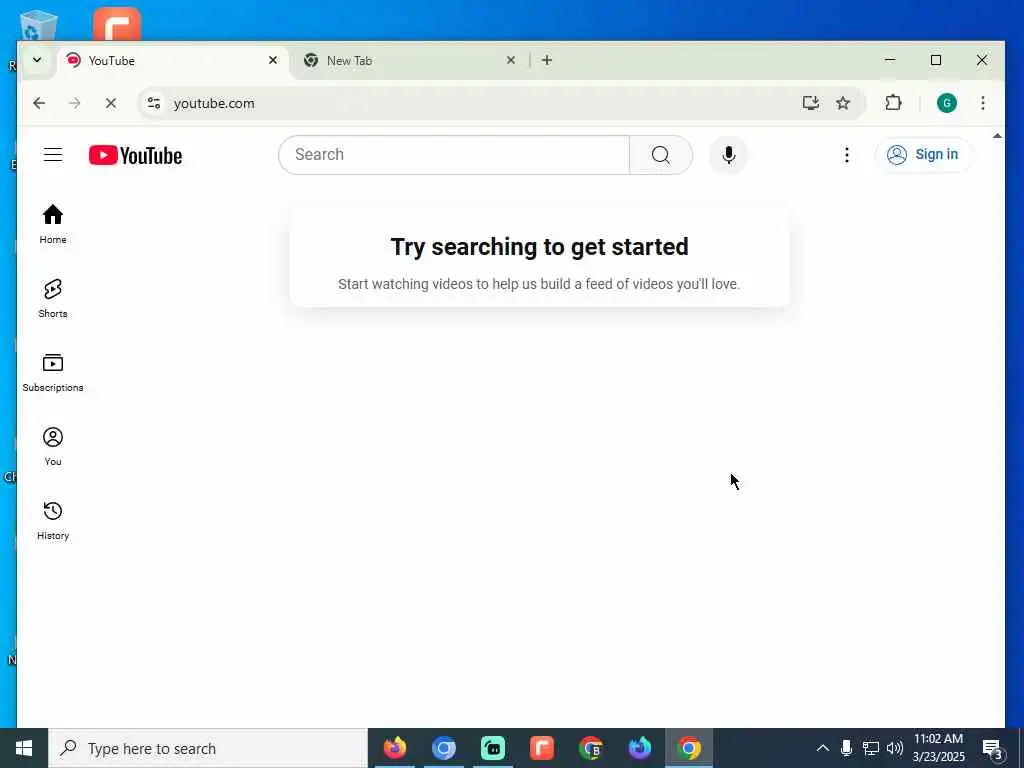Open Shorts from the sidebar
The width and height of the screenshot is (1024, 768).
pos(53,298)
